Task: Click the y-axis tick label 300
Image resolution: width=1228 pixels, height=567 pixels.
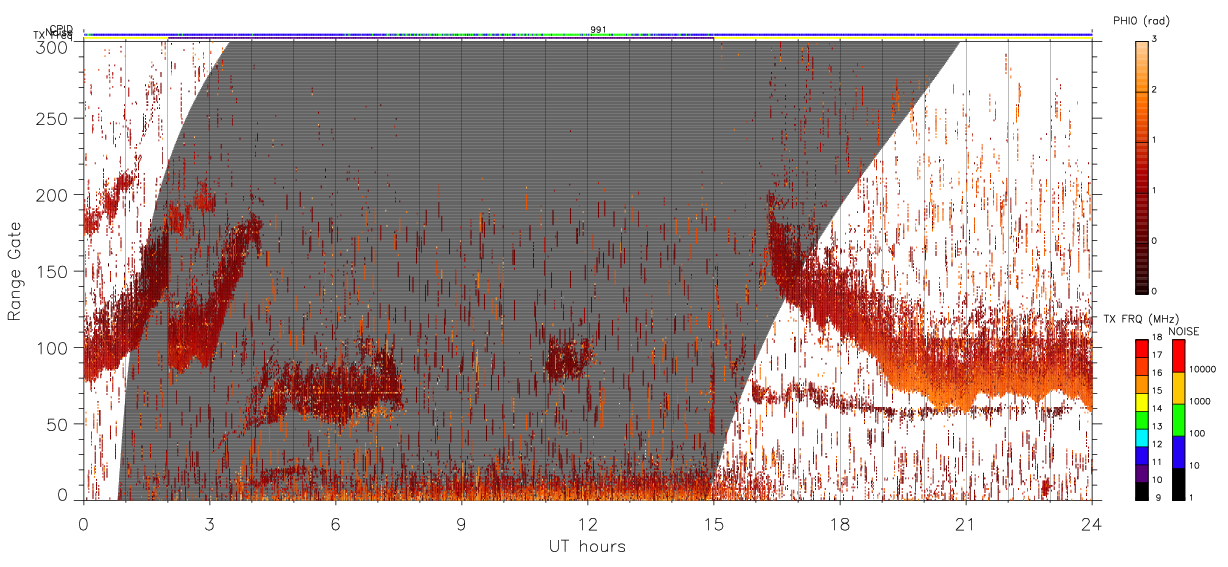Action: [x=53, y=46]
